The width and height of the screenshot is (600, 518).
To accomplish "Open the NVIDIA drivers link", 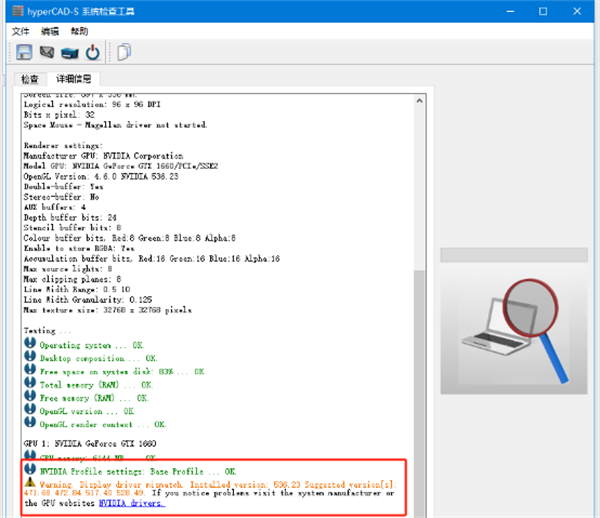I will click(131, 504).
